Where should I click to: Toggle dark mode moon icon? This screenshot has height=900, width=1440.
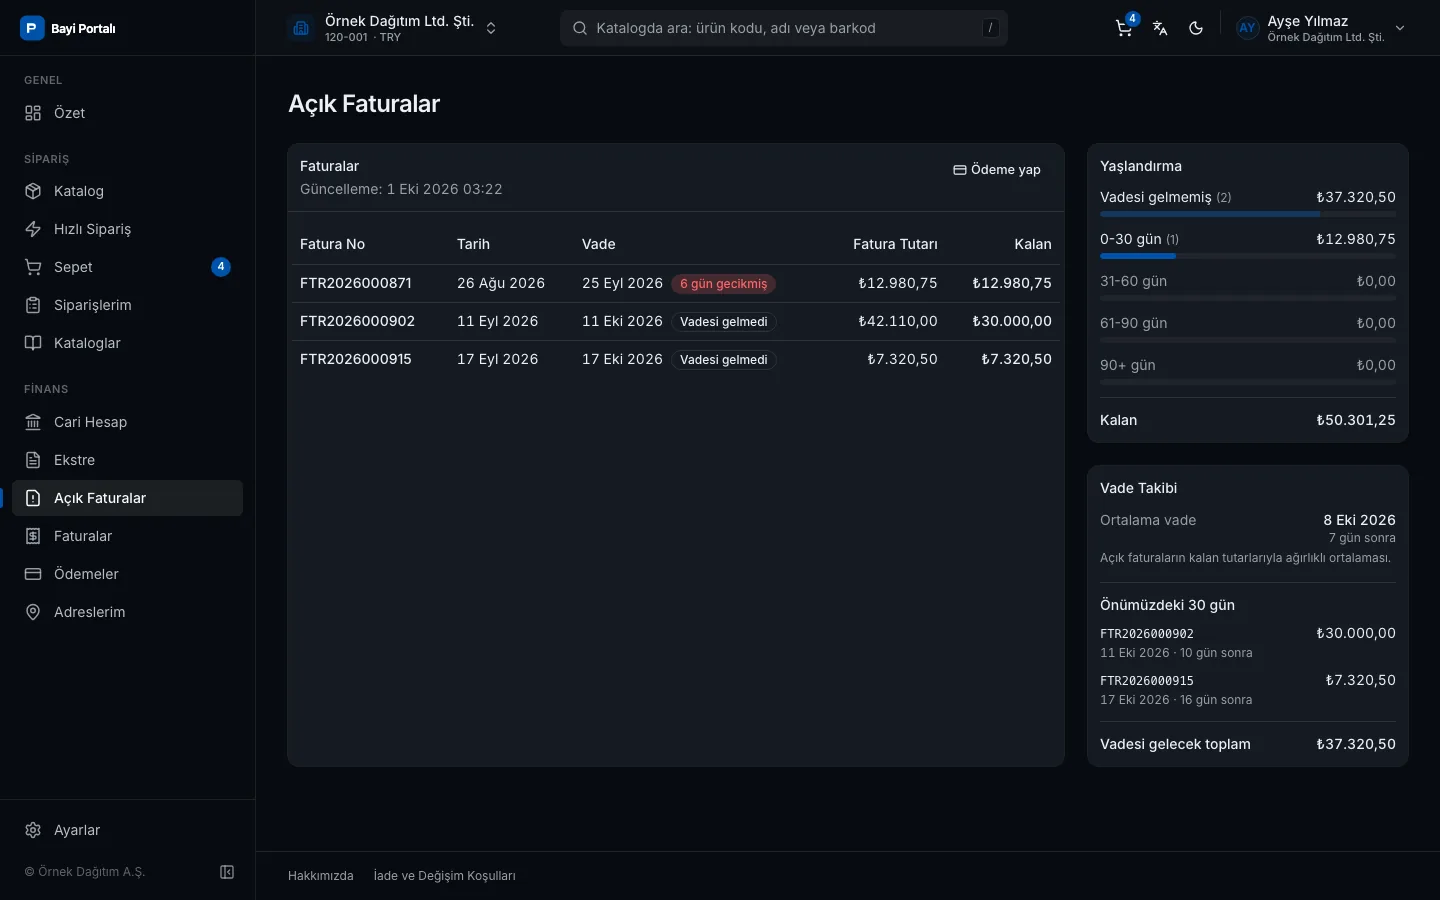1196,28
